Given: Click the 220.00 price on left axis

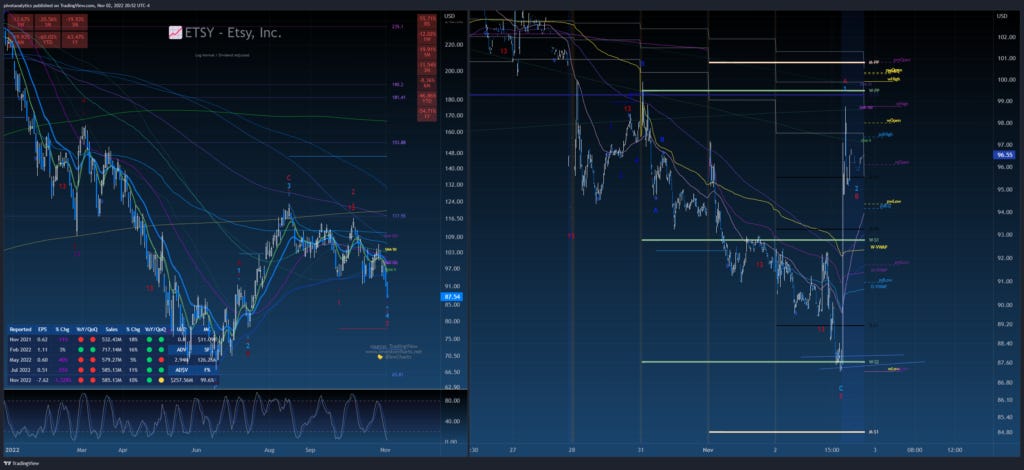Looking at the screenshot, I should (455, 45).
